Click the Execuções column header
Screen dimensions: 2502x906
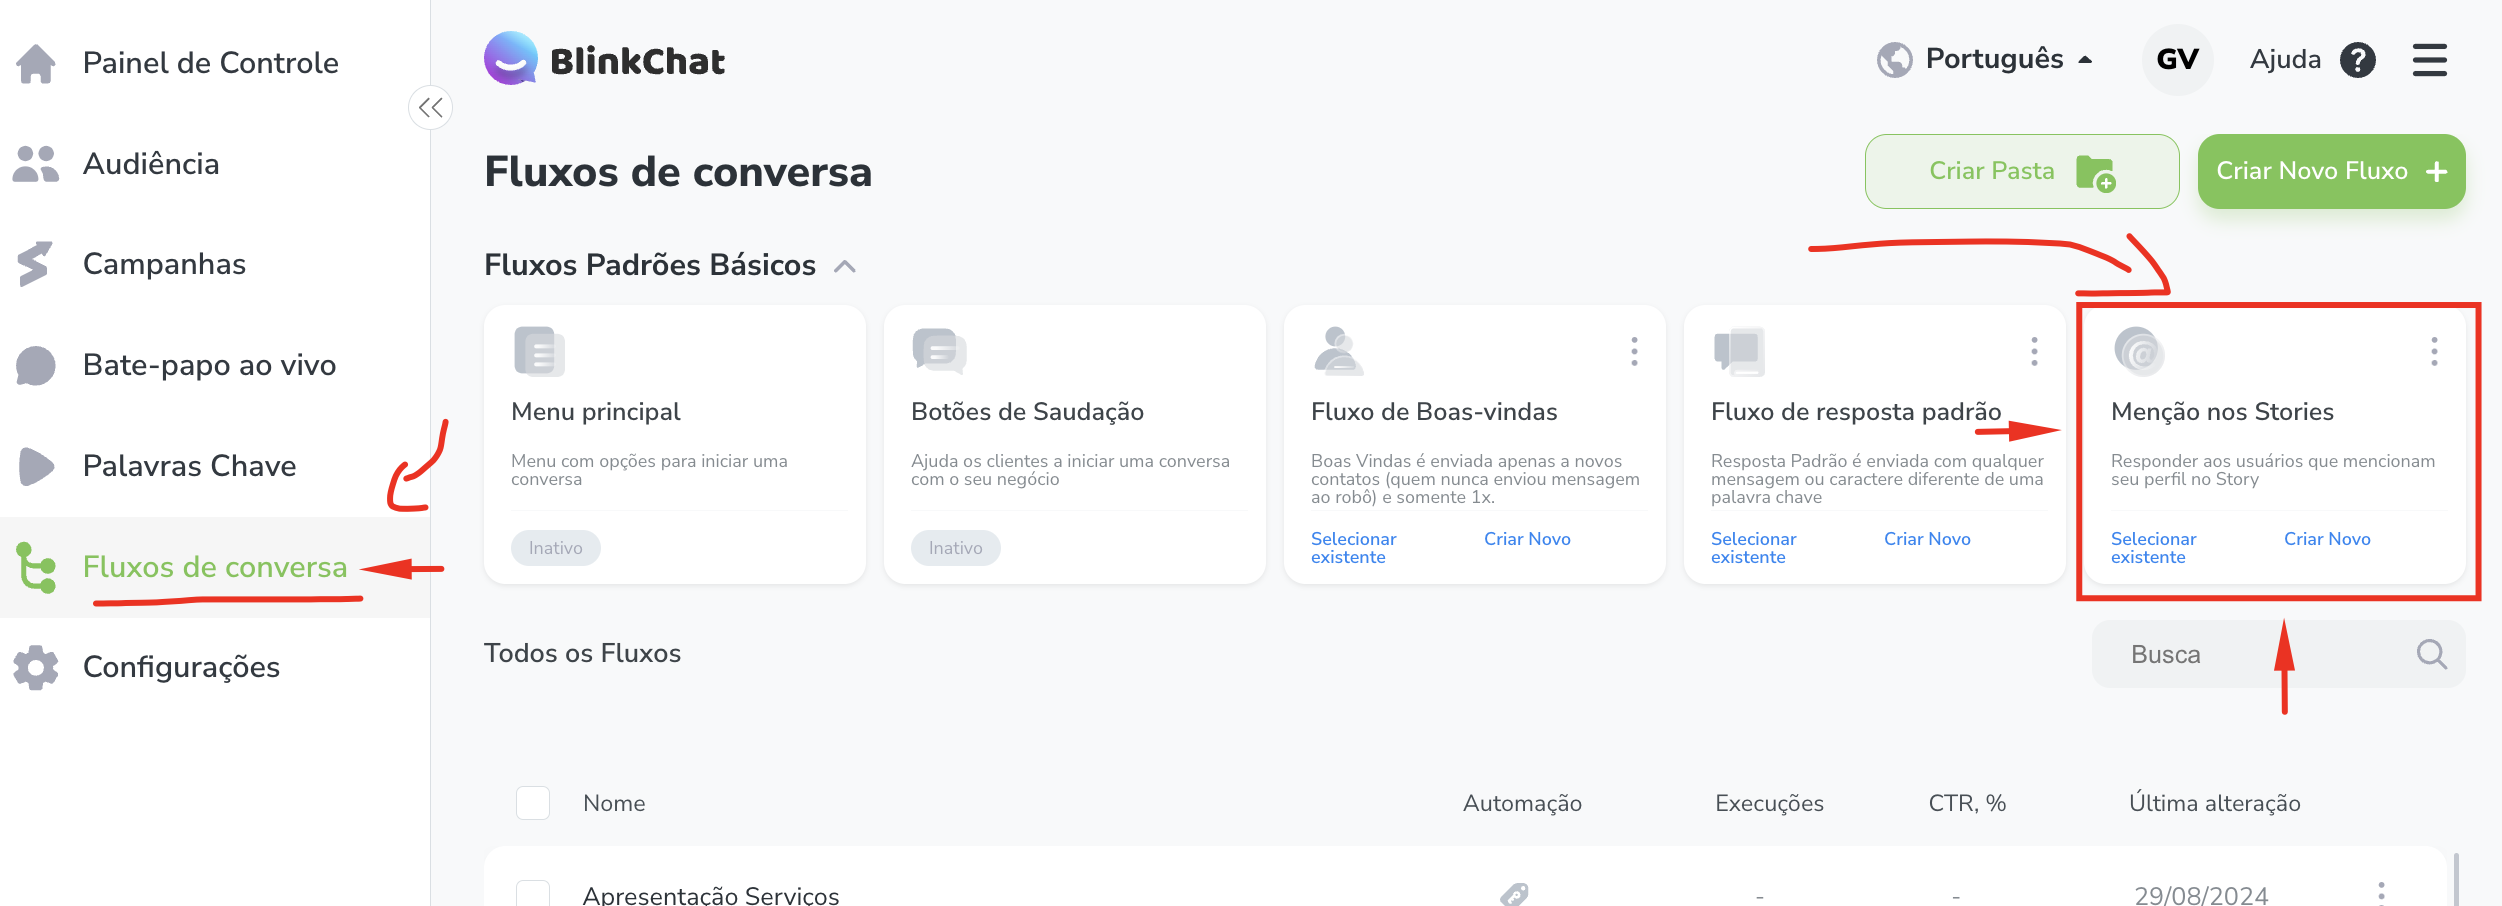(1769, 803)
